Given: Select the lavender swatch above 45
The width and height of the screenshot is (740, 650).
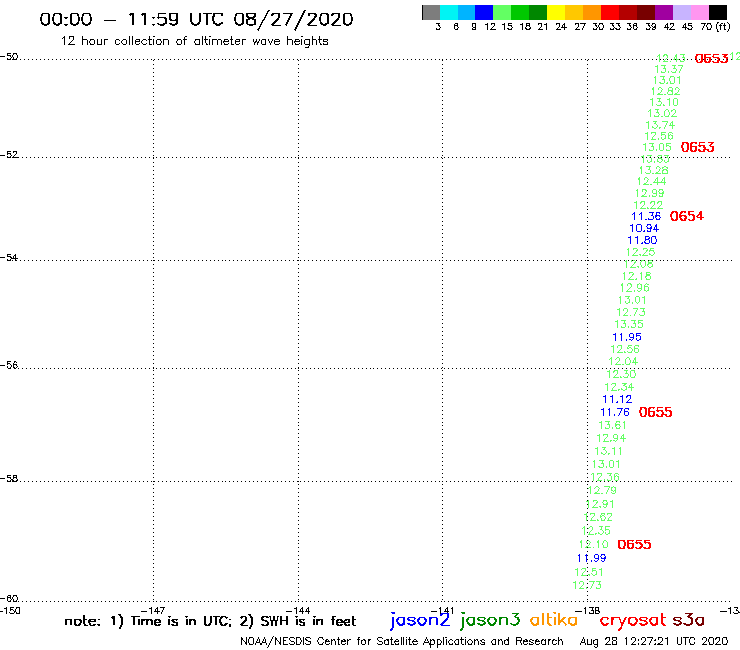Looking at the screenshot, I should (x=681, y=12).
